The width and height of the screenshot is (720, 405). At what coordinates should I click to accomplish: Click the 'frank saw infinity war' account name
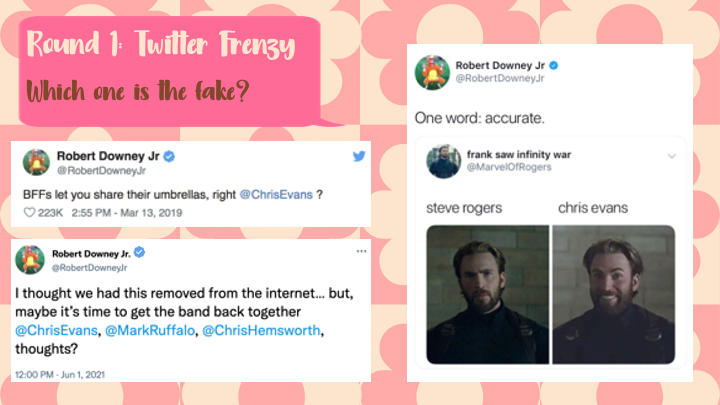coord(519,155)
